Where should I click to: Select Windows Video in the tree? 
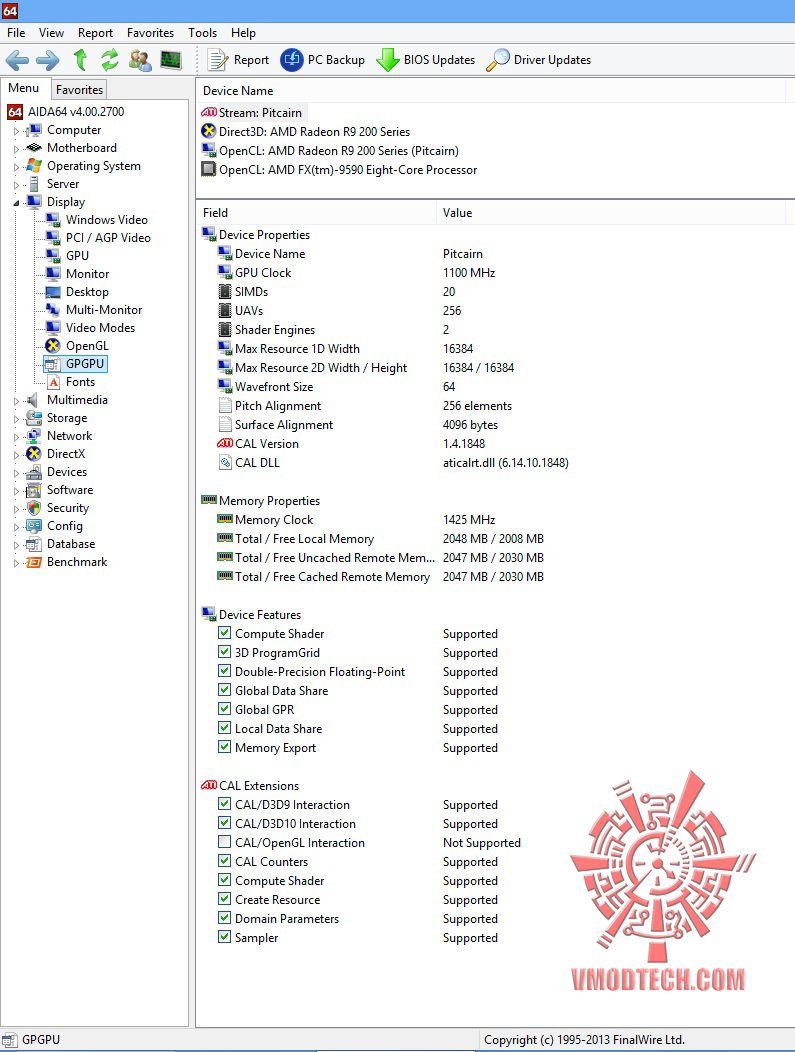click(x=107, y=219)
